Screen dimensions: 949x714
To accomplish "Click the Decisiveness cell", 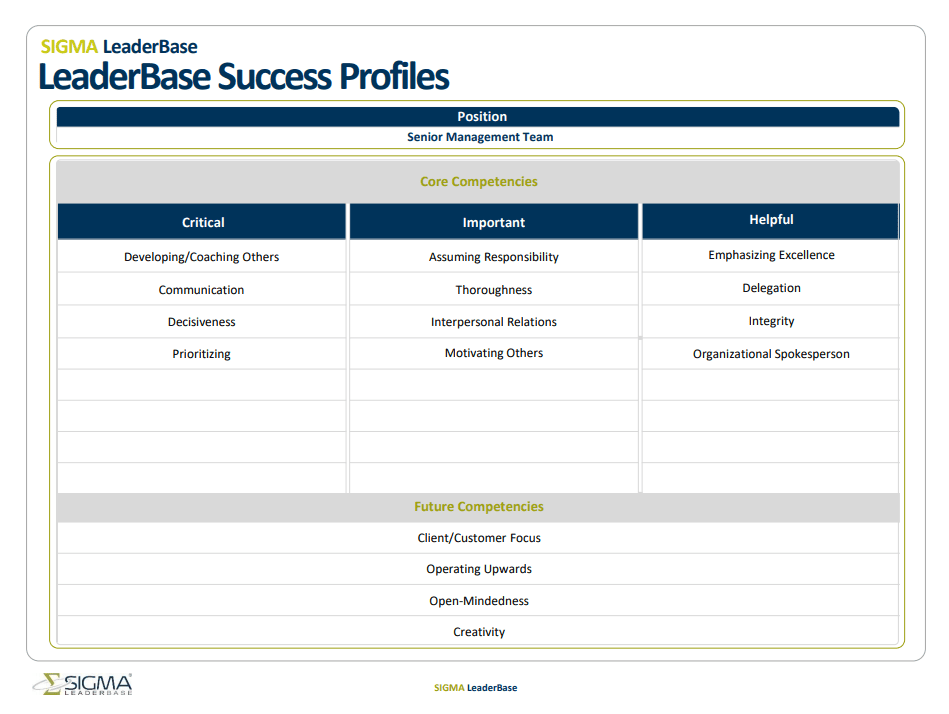I will click(202, 322).
